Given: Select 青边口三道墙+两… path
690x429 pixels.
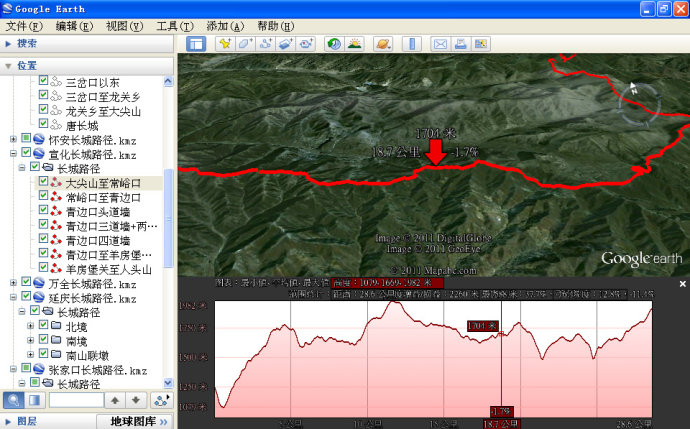Looking at the screenshot, I should click(111, 226).
